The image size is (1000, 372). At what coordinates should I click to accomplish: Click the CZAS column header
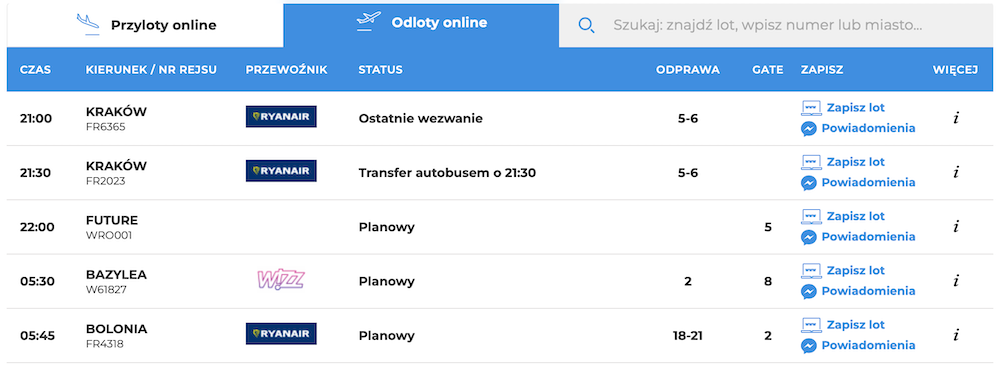point(36,70)
